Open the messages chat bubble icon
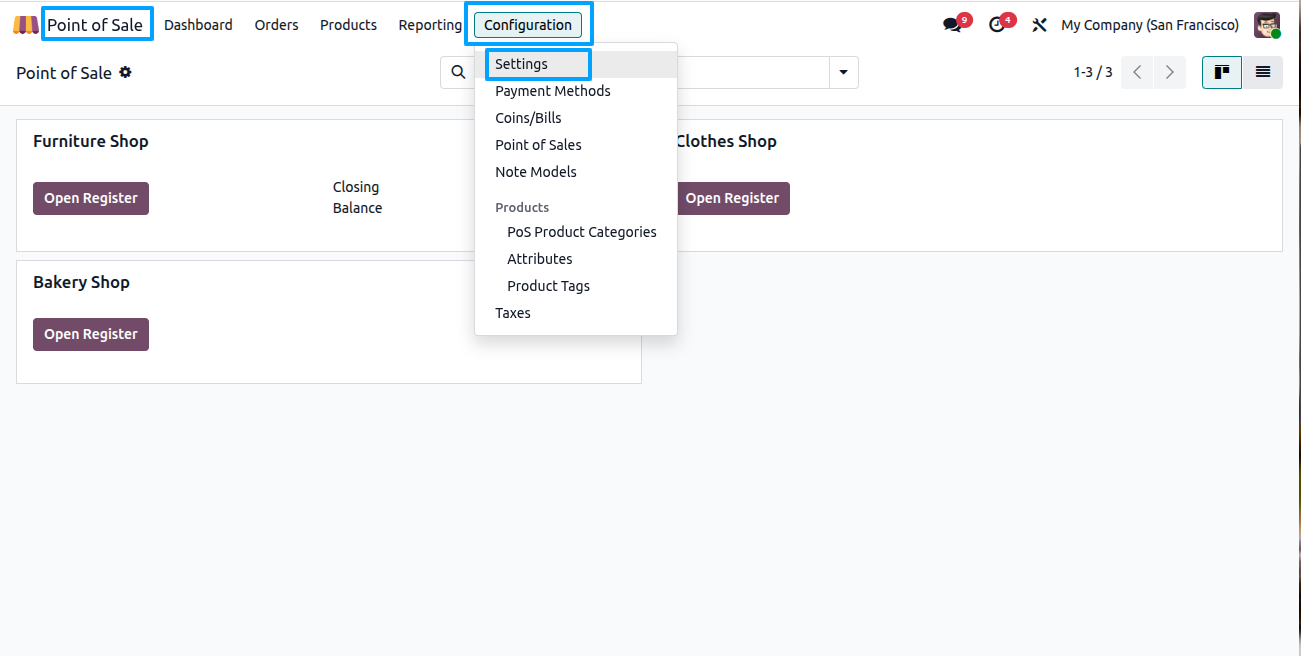 pos(952,25)
